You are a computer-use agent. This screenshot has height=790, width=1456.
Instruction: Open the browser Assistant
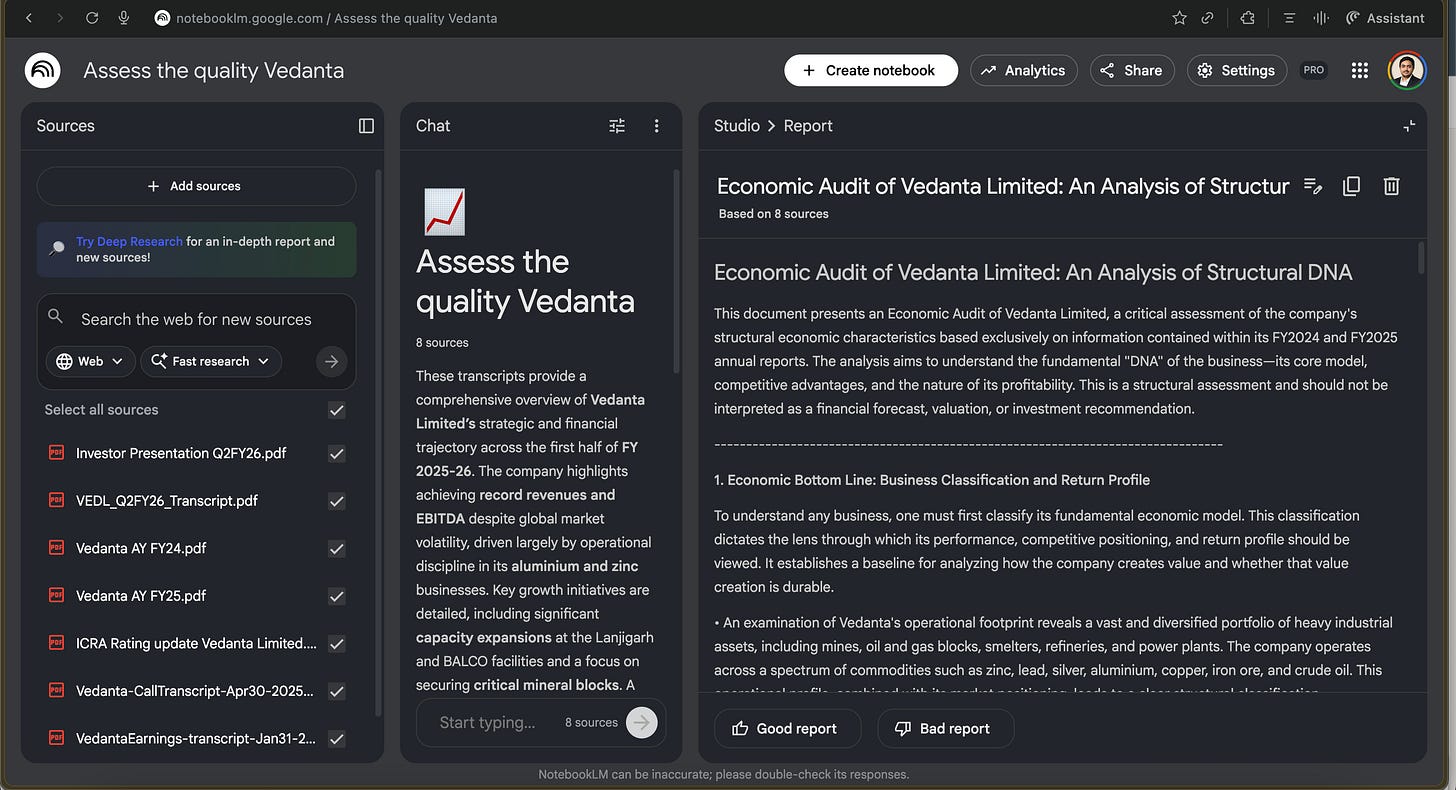coord(1385,18)
